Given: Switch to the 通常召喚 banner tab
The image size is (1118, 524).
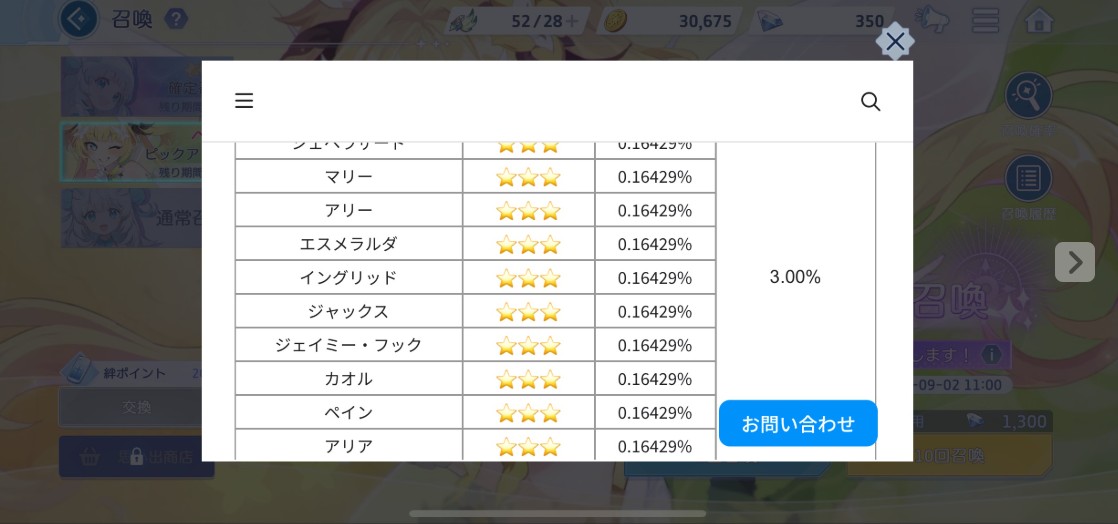Looking at the screenshot, I should 132,217.
